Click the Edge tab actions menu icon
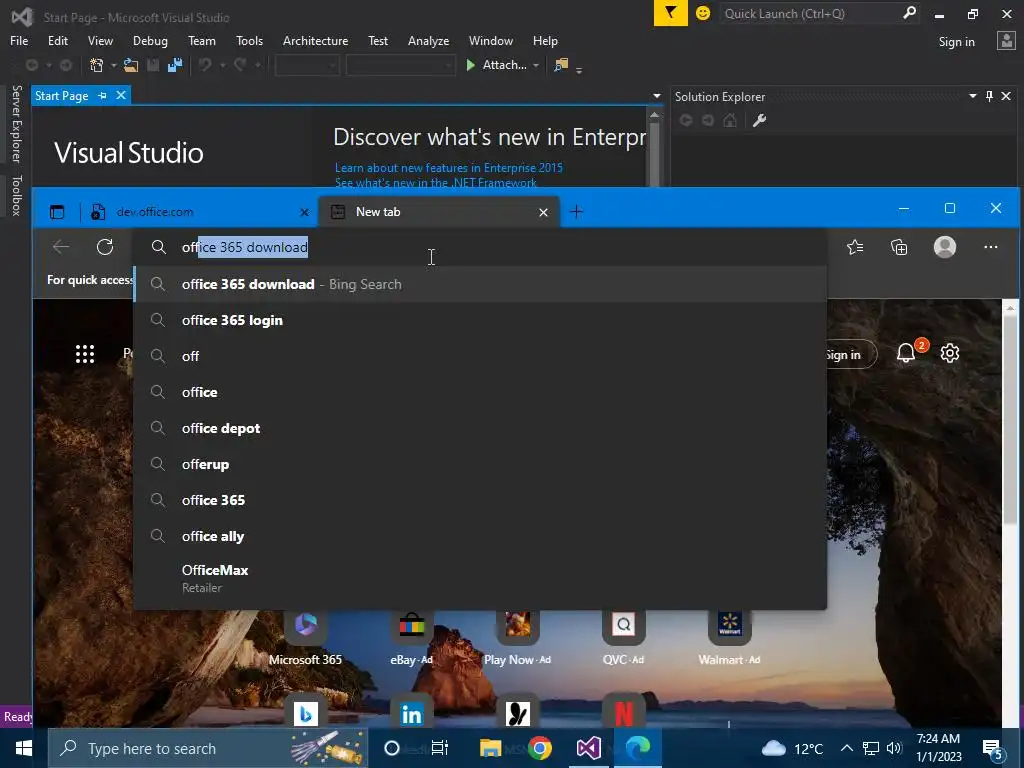The image size is (1024, 768). (57, 212)
